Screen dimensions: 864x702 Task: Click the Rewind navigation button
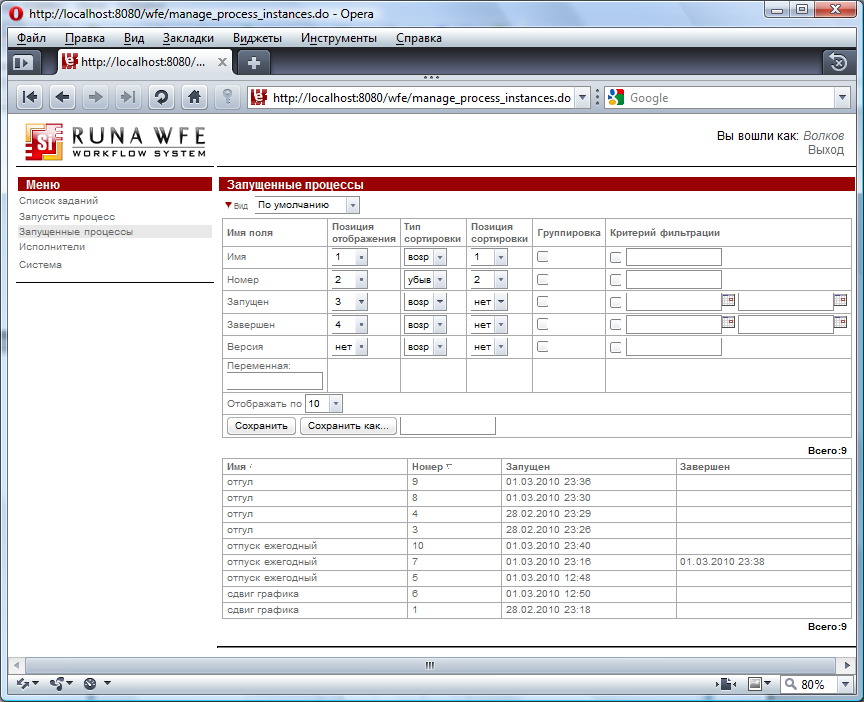[30, 97]
